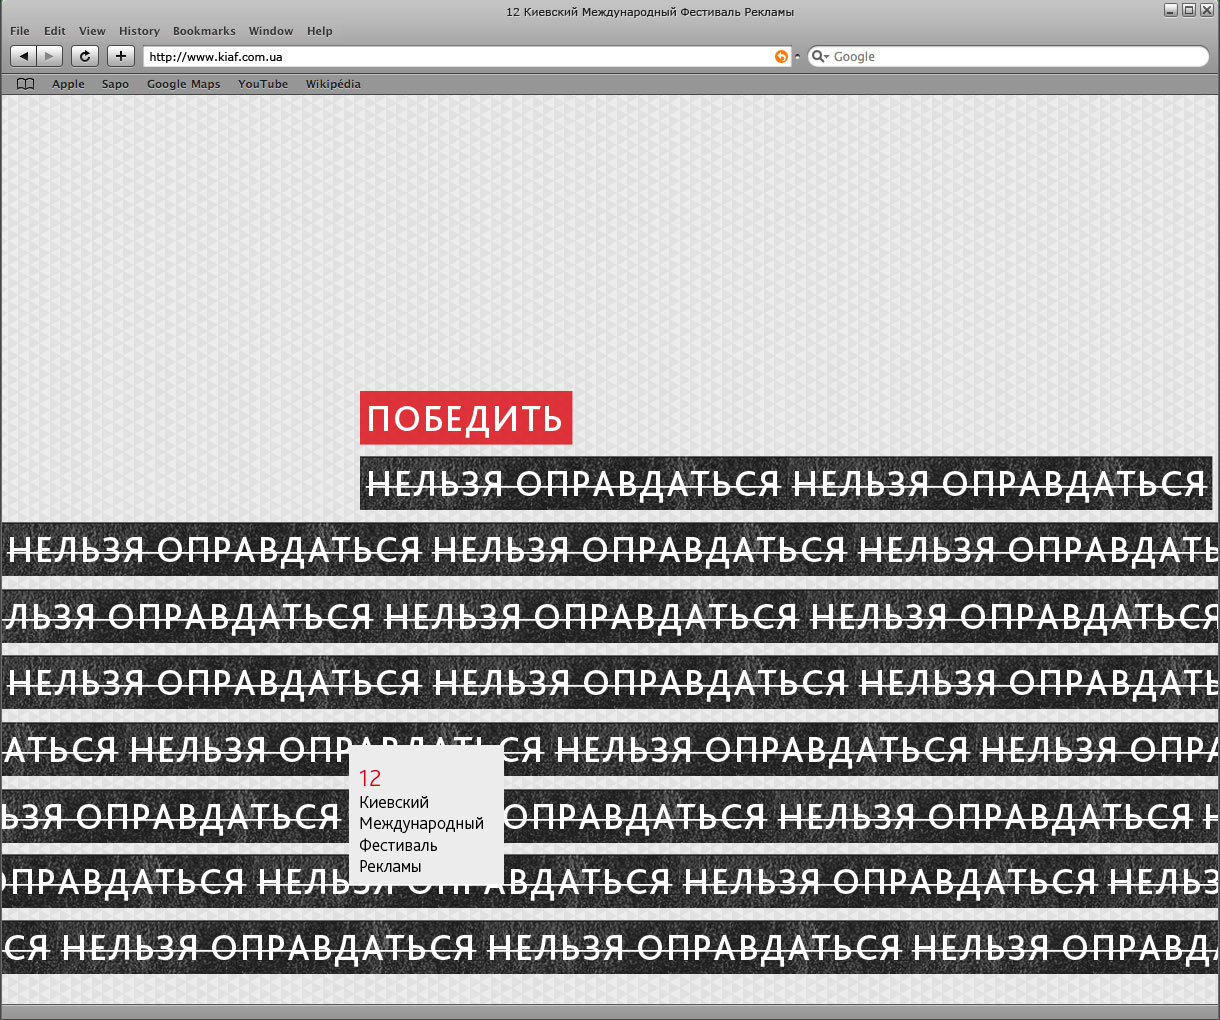1220x1020 pixels.
Task: Click the Google search field
Action: (x=1008, y=57)
